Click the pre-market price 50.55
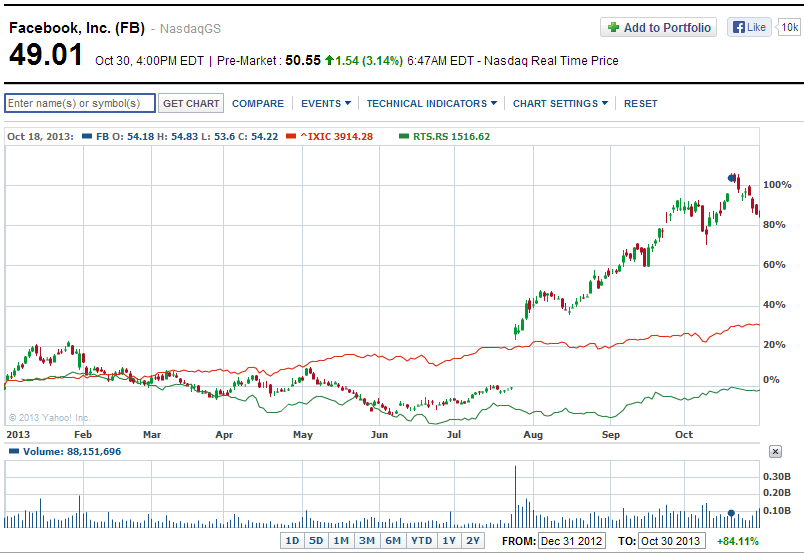804x553 pixels. pyautogui.click(x=303, y=61)
